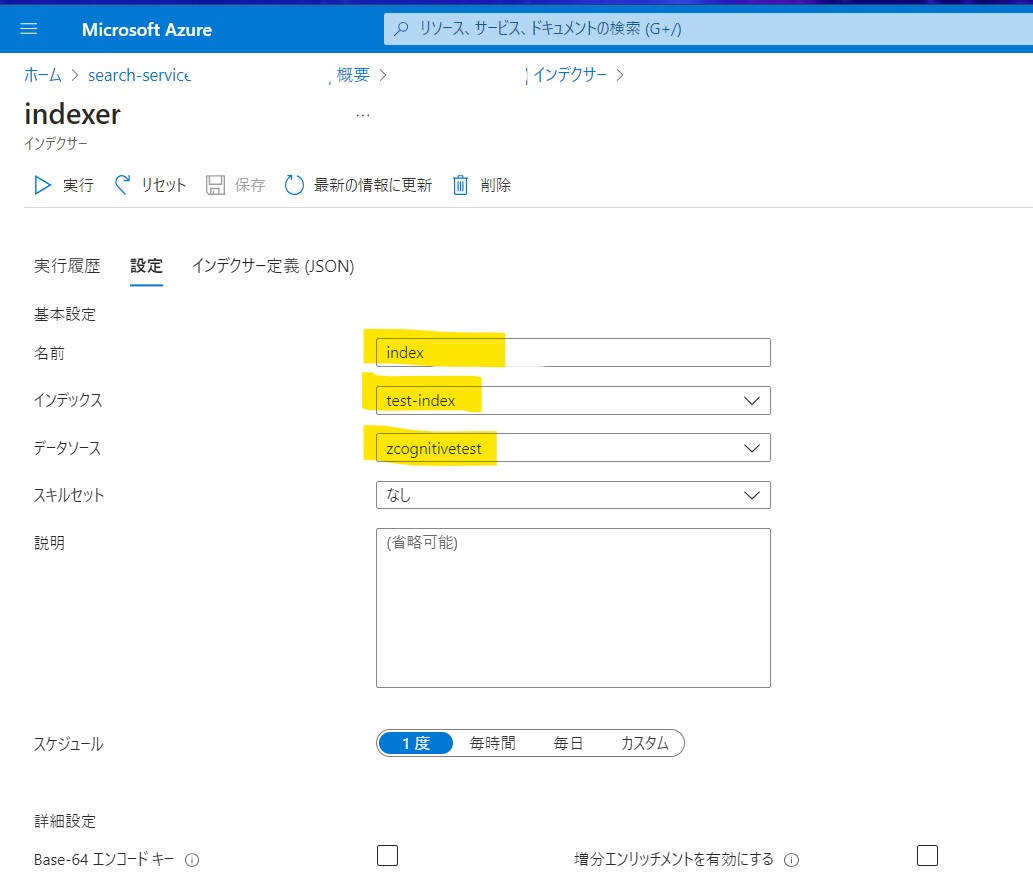Click the 説明 field label
This screenshot has height=885, width=1033.
[49, 543]
